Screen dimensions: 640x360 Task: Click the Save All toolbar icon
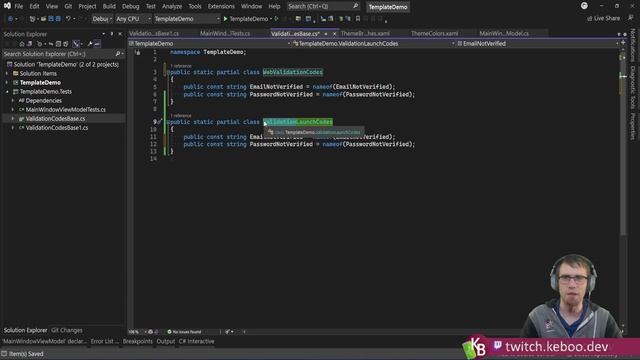pos(58,19)
